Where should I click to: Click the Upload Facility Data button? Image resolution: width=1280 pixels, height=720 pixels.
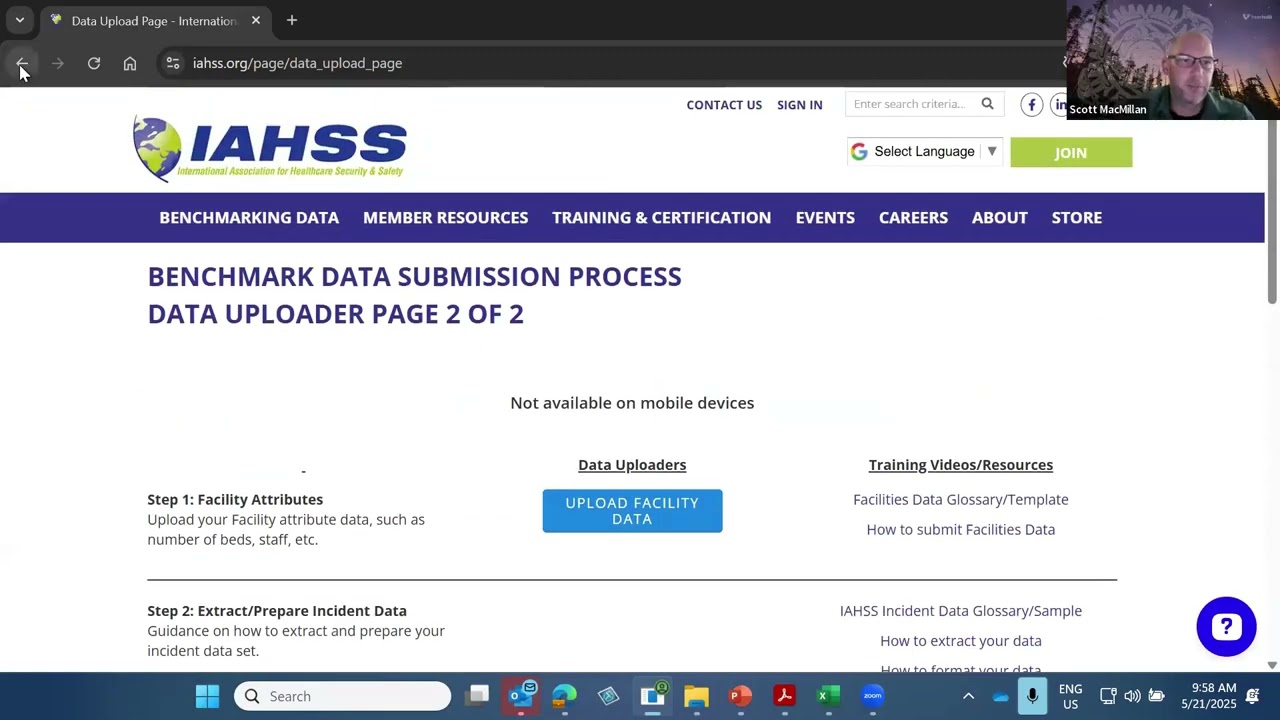[x=632, y=511]
